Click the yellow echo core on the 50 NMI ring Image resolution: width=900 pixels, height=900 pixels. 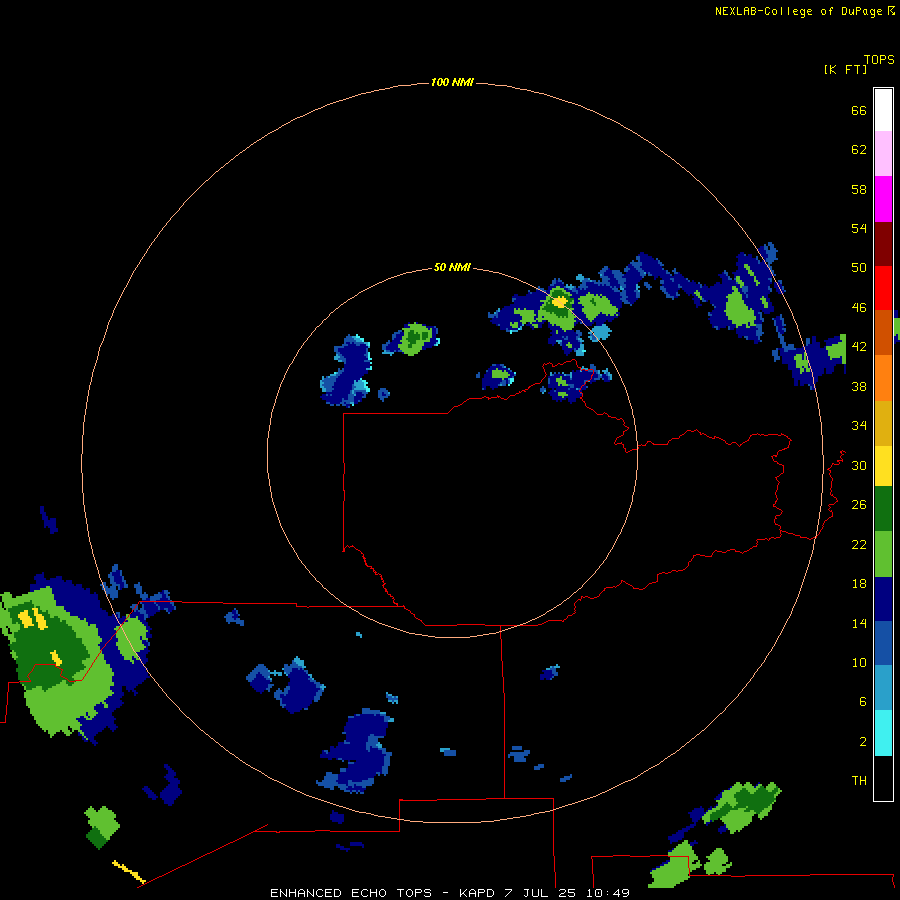(559, 301)
